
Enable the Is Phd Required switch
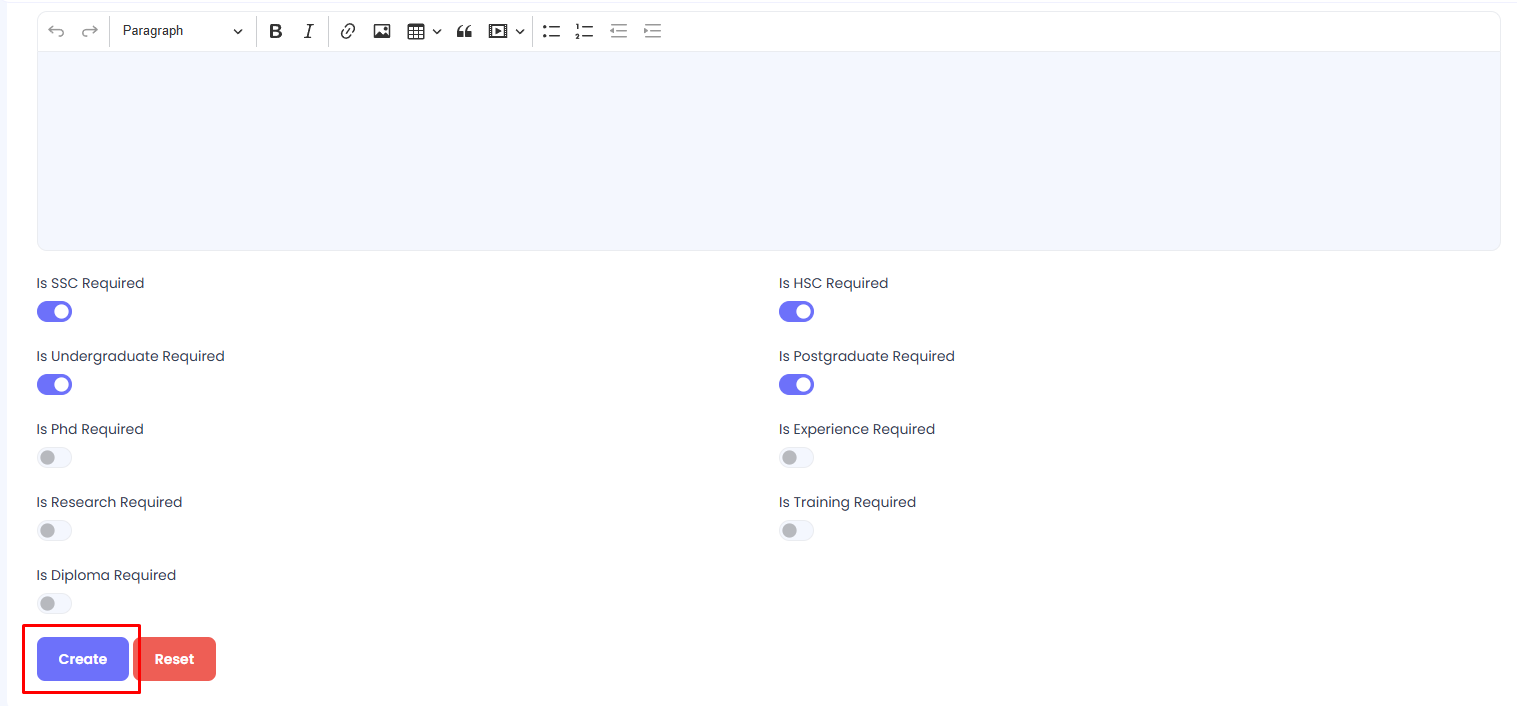coord(55,458)
